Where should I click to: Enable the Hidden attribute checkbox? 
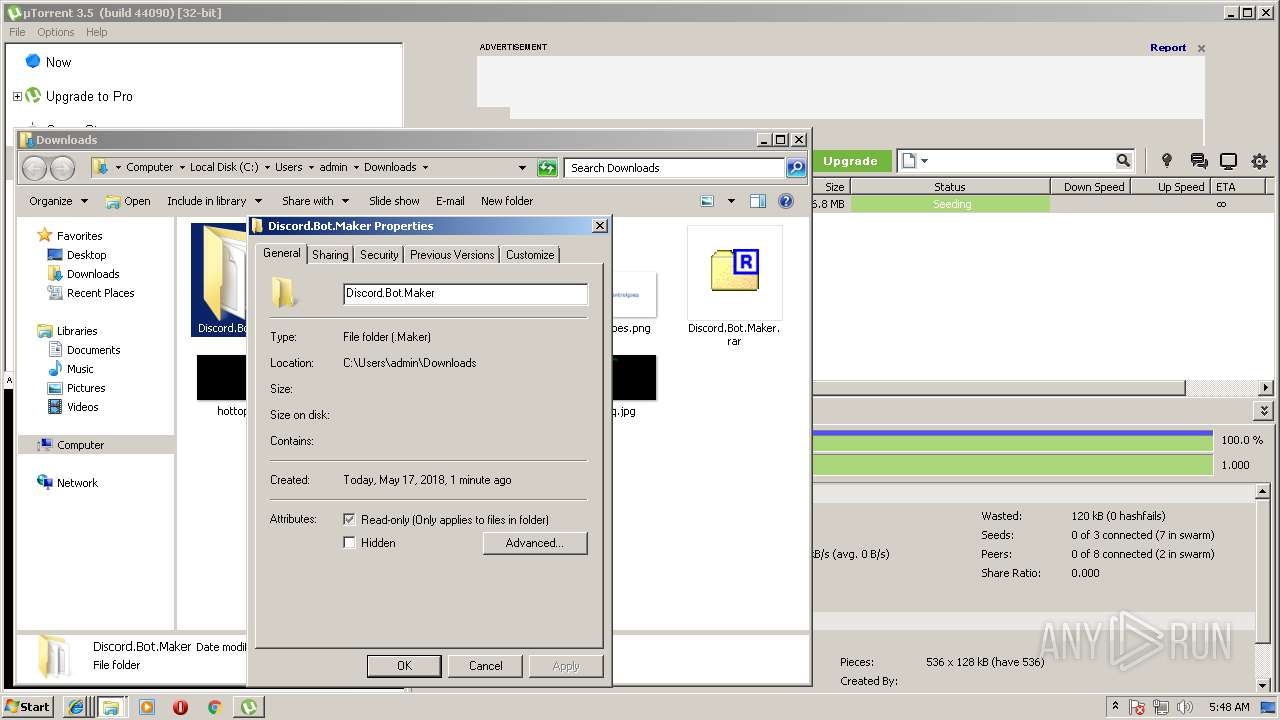click(x=349, y=543)
